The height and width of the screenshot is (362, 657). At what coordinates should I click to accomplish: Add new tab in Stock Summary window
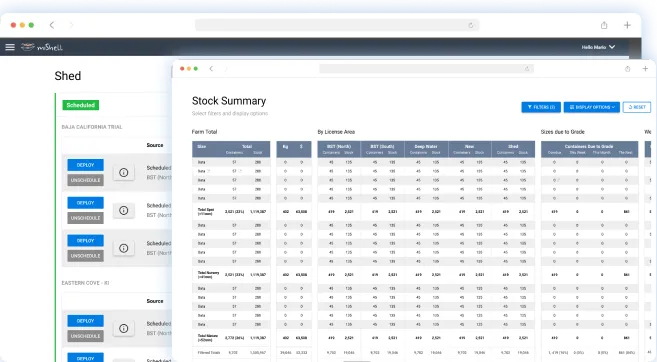click(x=645, y=69)
